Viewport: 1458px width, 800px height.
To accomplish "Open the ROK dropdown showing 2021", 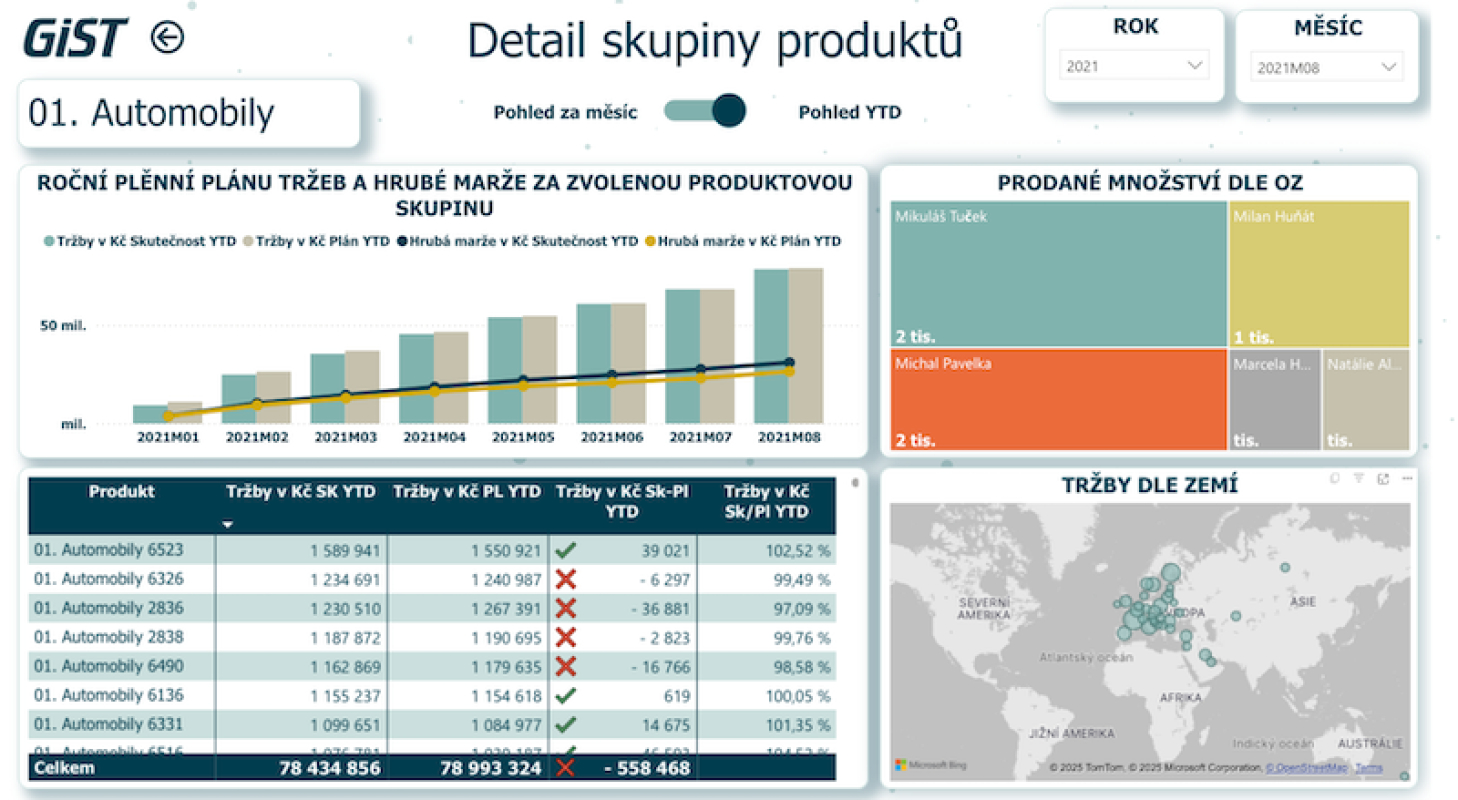I will point(1134,66).
